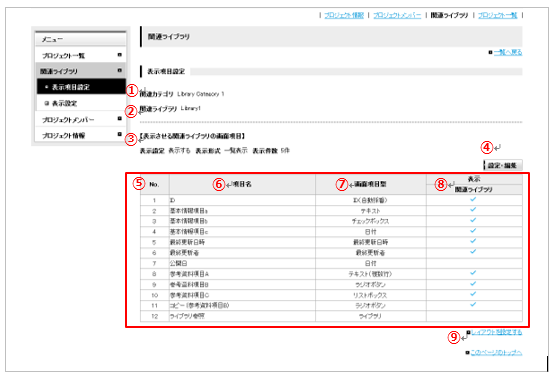The image size is (549, 378).
Task: Jump to このページのトップへ link
Action: pos(496,352)
